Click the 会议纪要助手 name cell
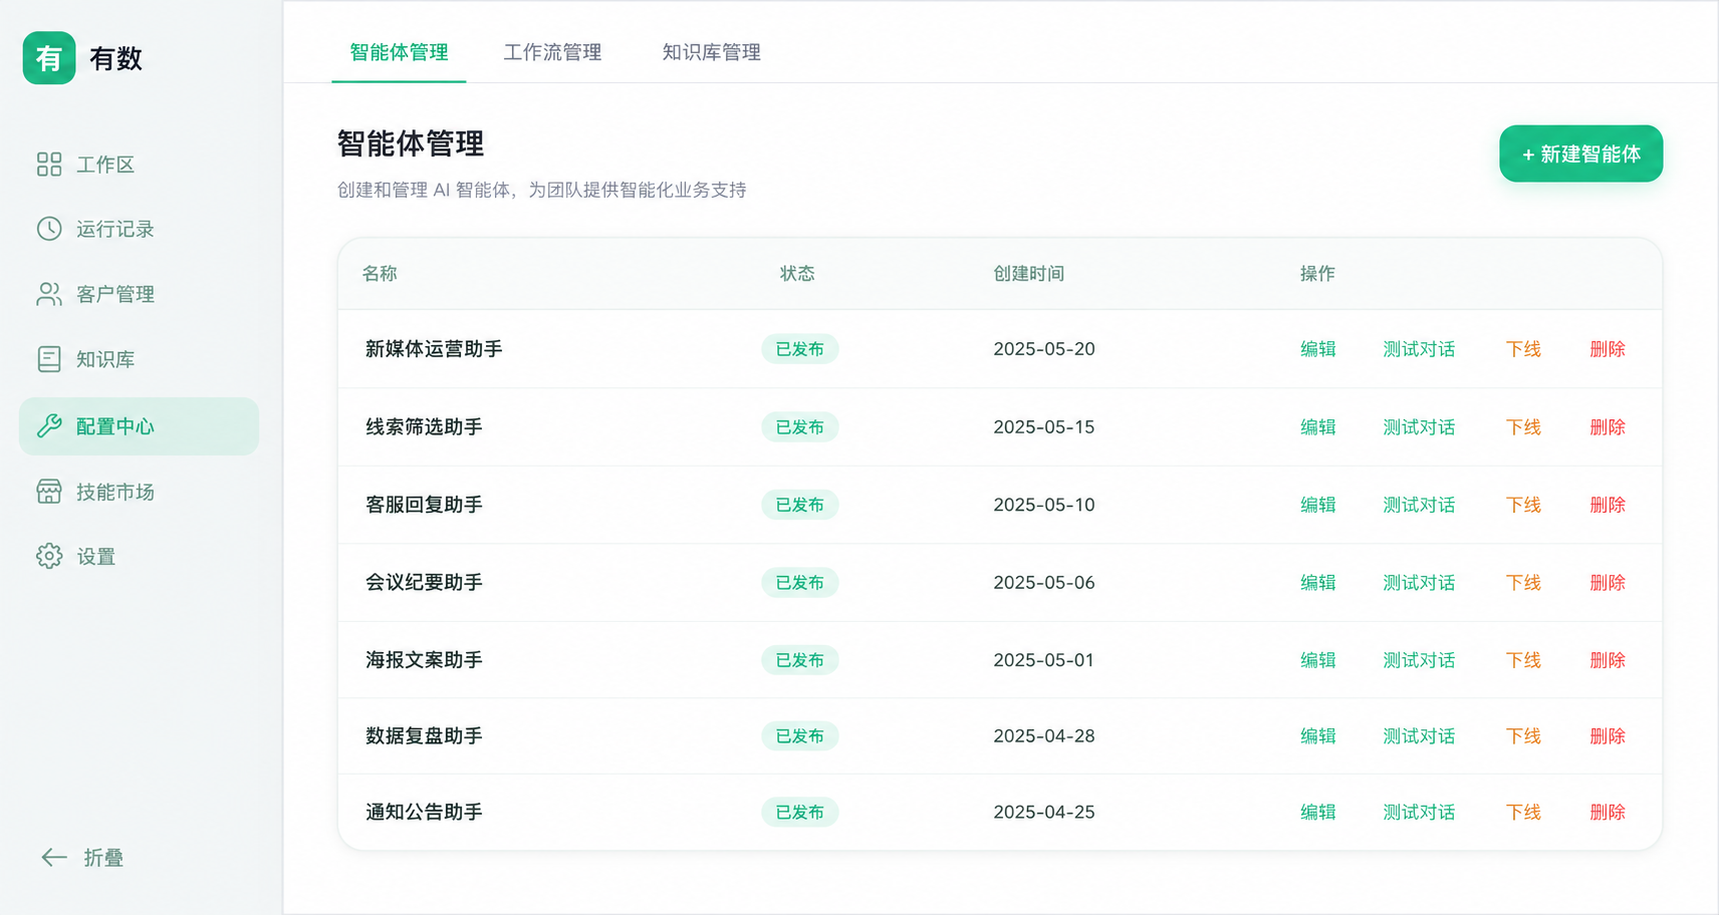1719x915 pixels. pos(424,583)
